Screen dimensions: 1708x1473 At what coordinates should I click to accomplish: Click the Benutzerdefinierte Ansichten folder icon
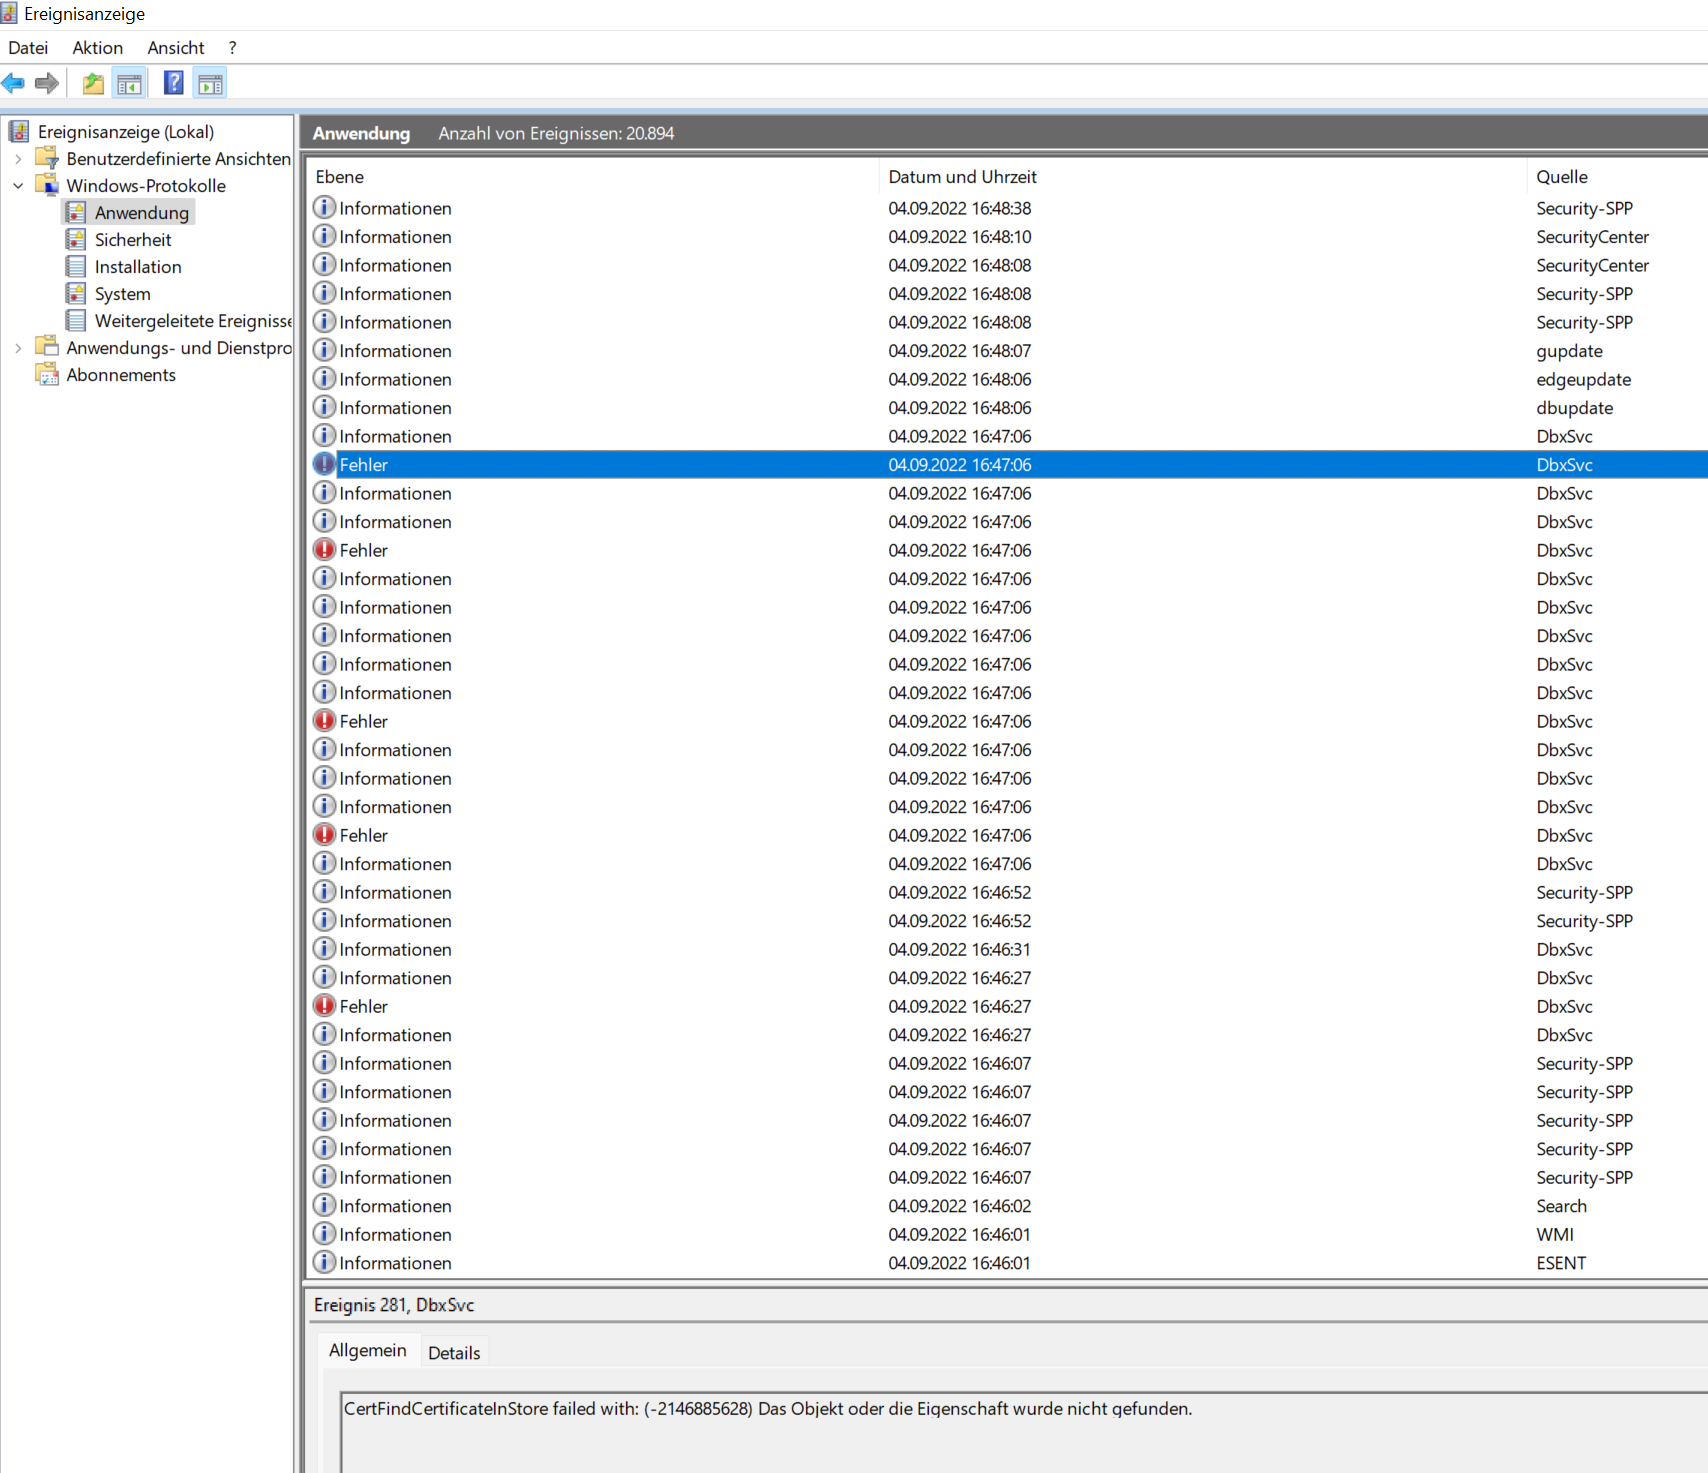tap(47, 158)
